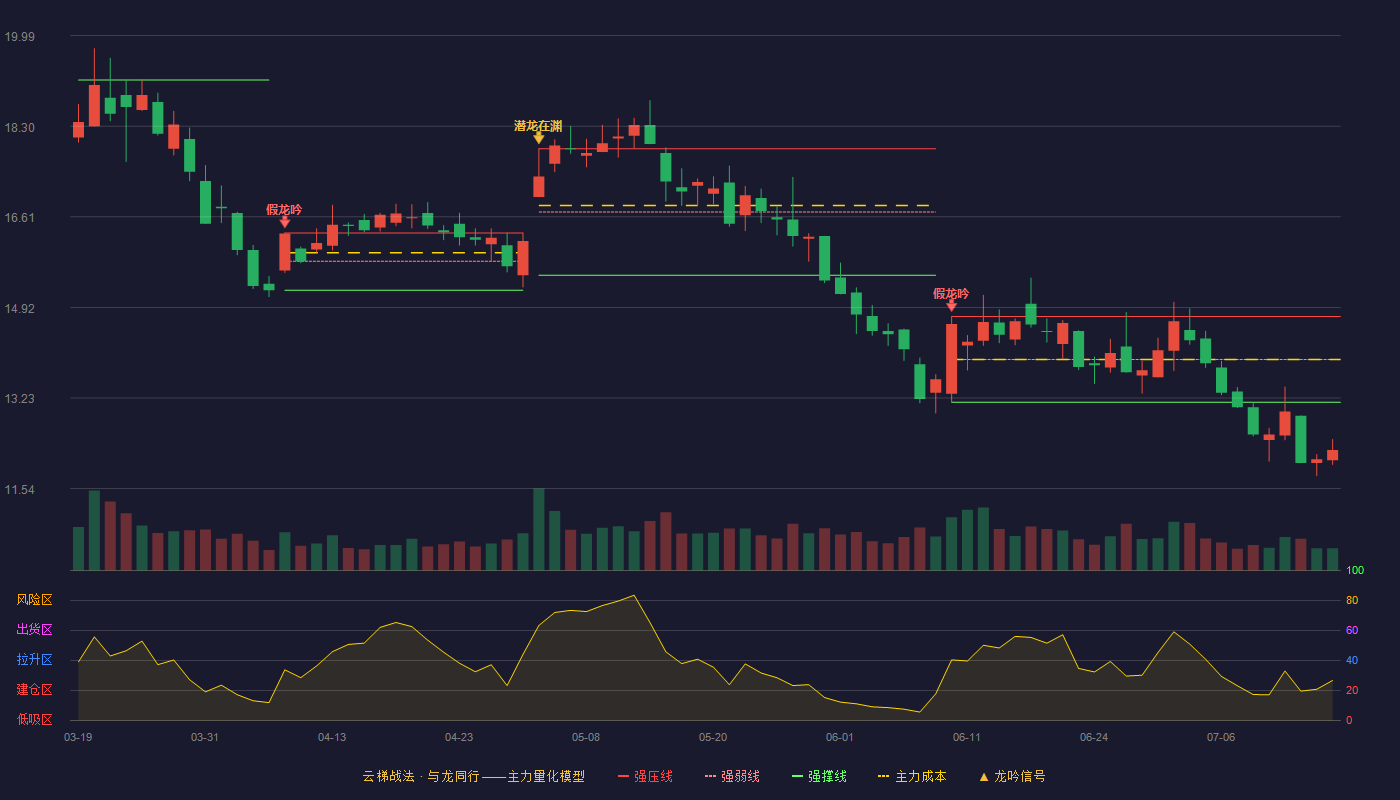
Task: Click the 假龙吟 red arrow marker near 06-11
Action: 952,306
